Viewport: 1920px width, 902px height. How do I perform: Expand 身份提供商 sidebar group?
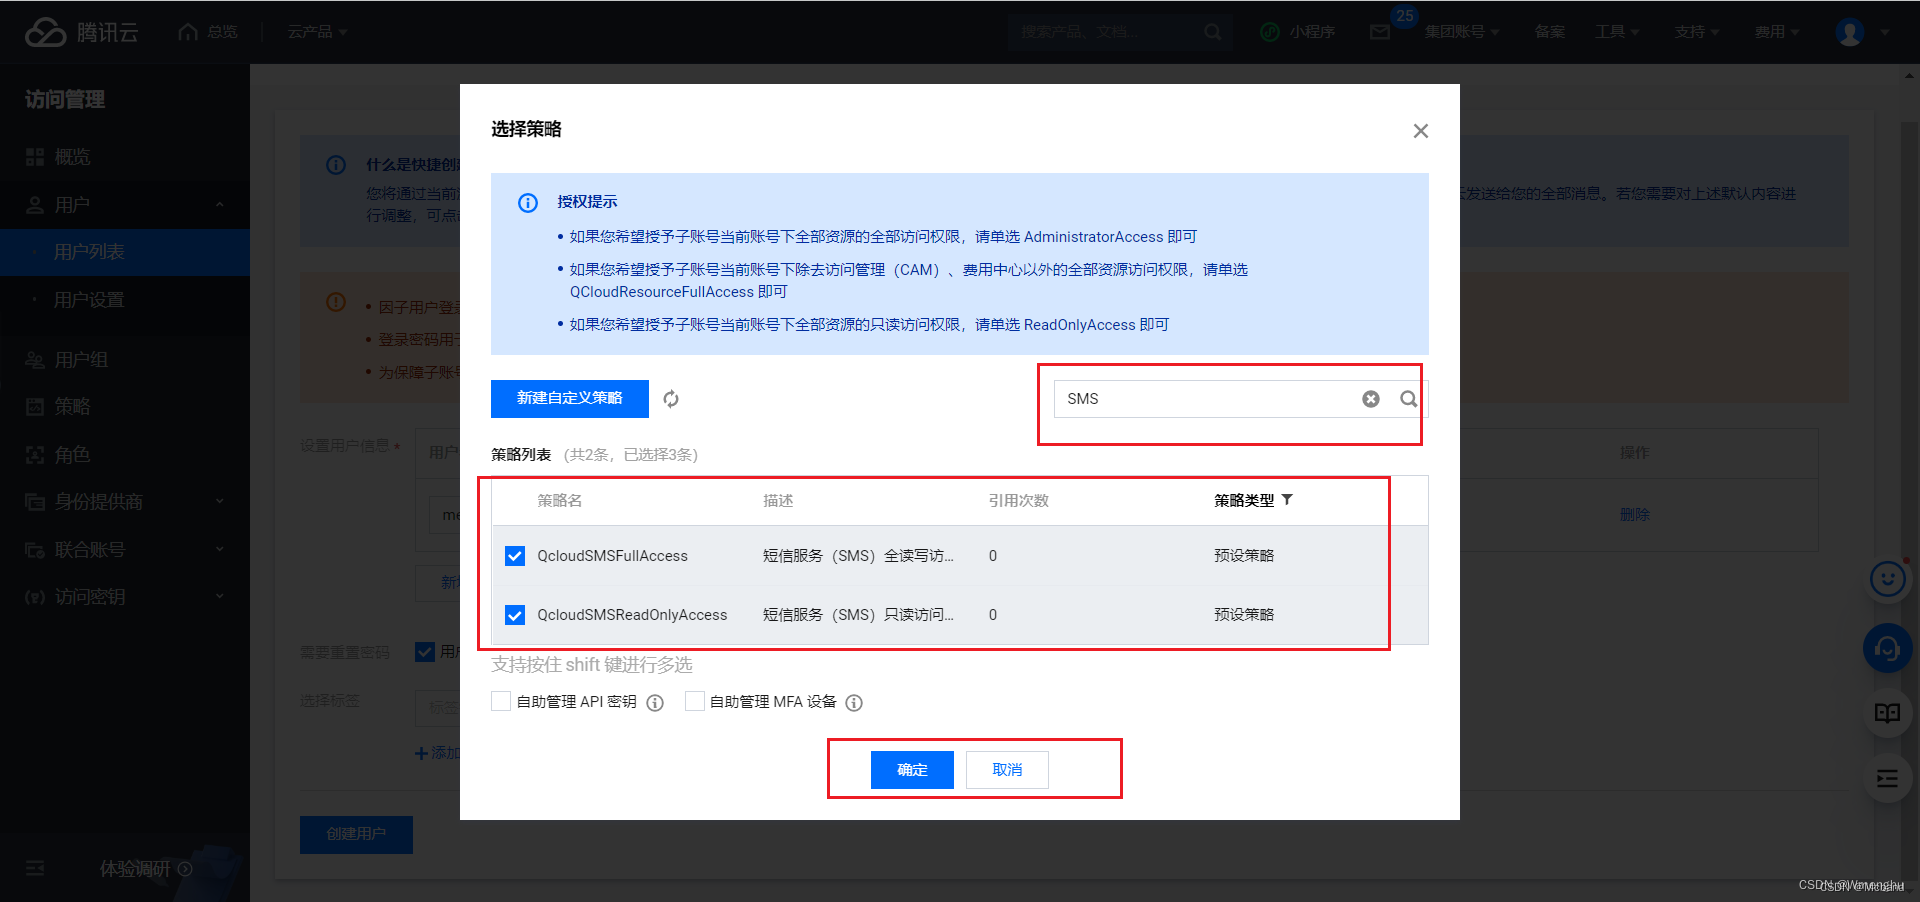click(x=125, y=502)
